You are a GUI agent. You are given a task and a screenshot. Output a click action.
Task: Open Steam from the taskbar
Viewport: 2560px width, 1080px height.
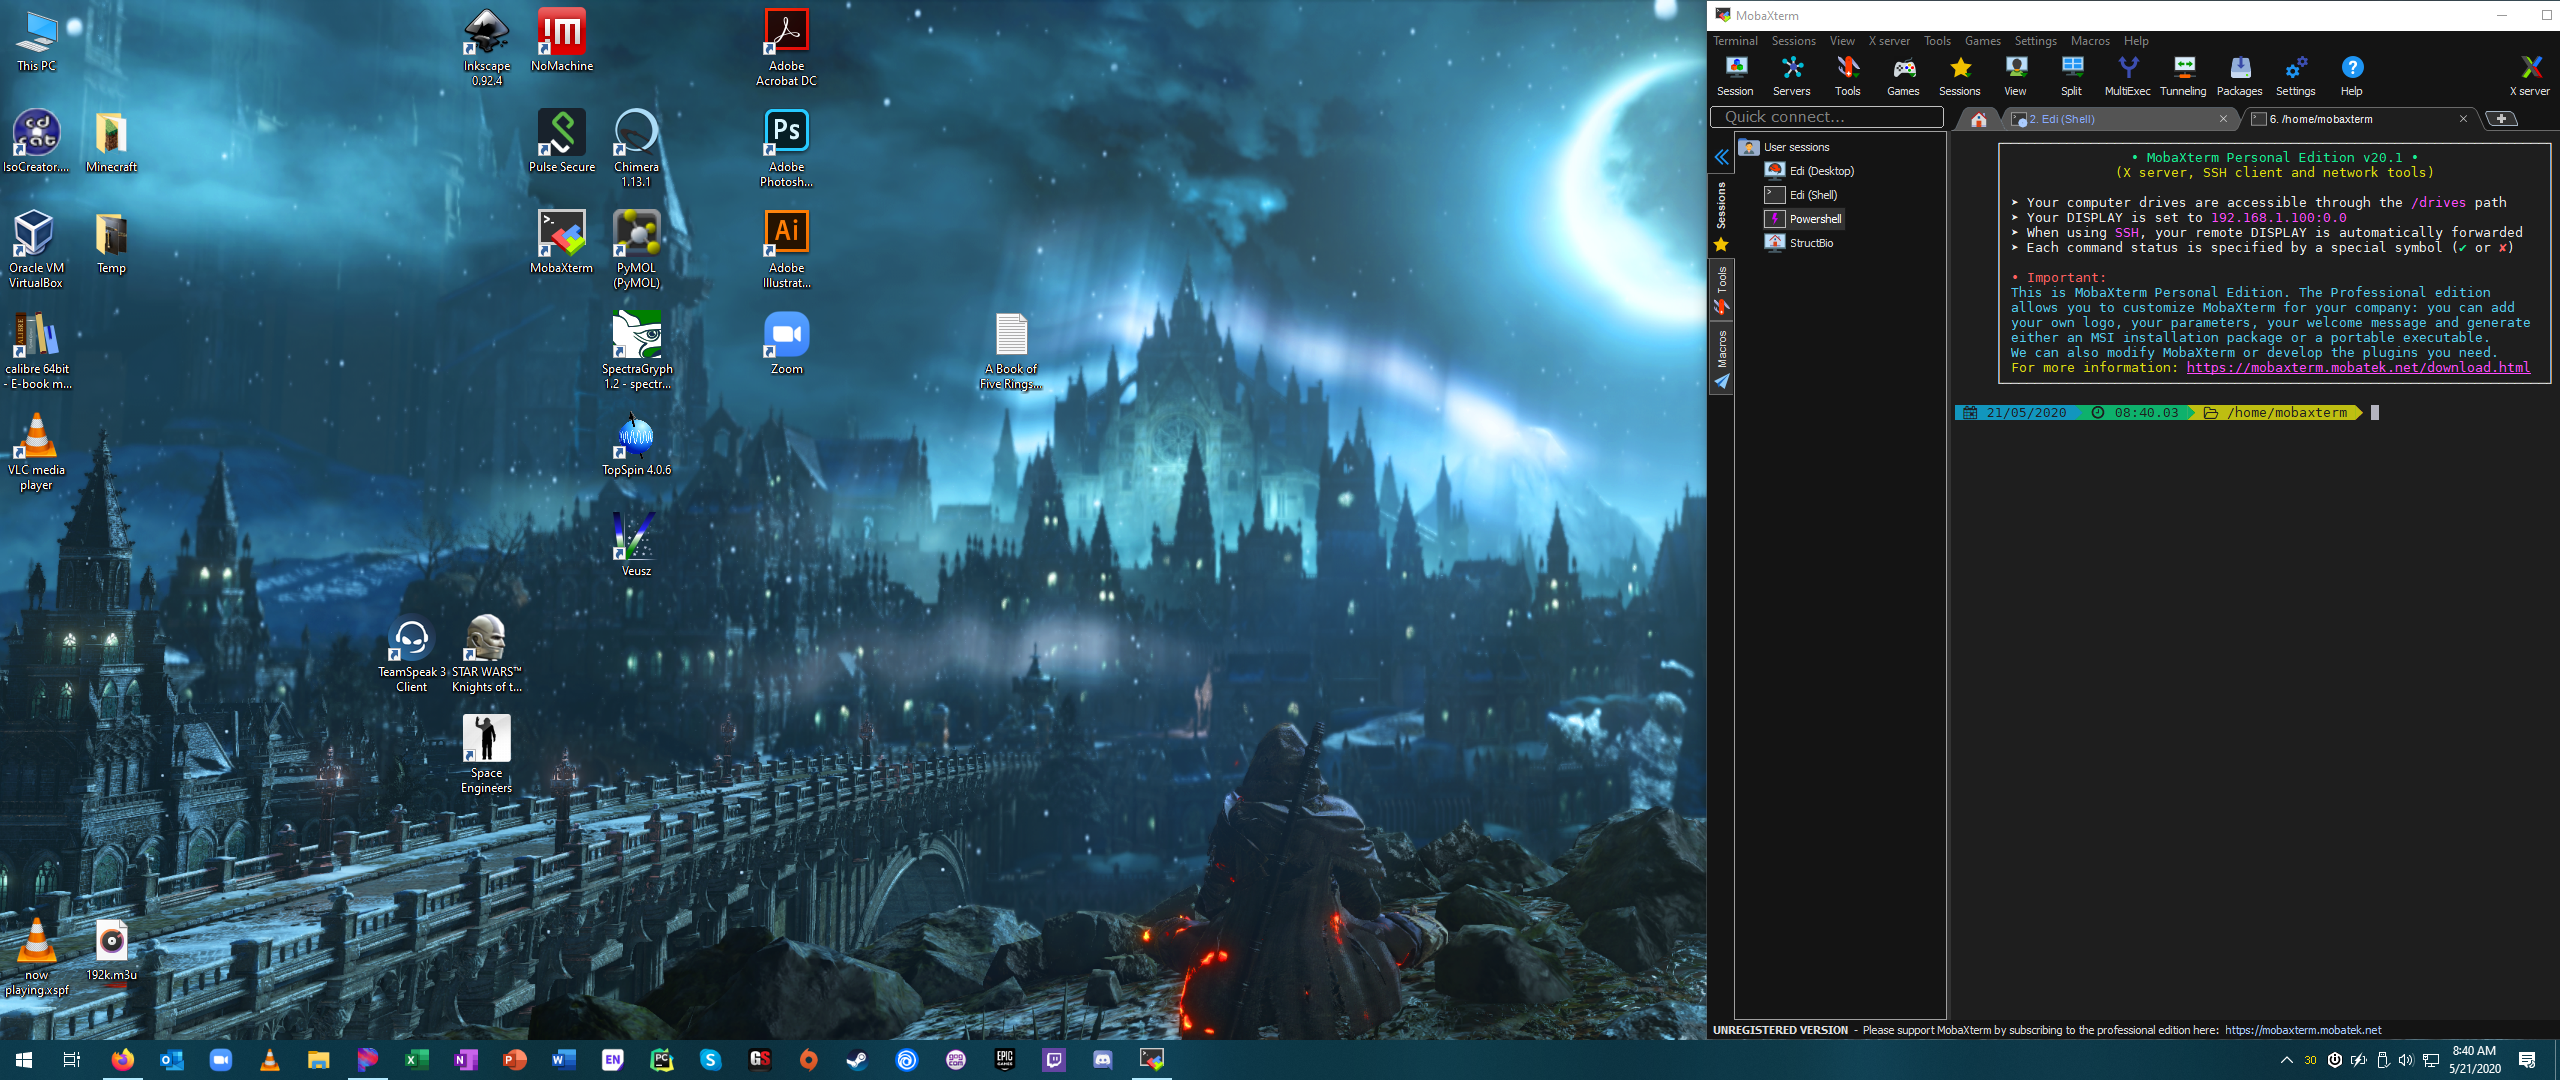click(x=857, y=1060)
